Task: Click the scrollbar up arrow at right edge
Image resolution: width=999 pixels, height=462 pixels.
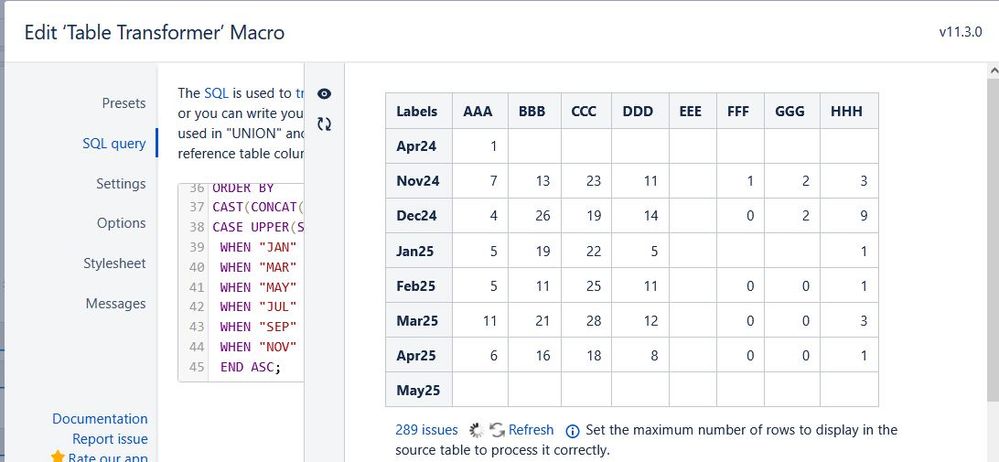Action: 993,70
